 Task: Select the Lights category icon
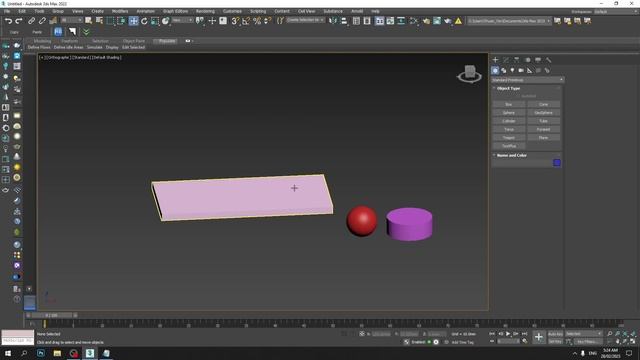512,70
